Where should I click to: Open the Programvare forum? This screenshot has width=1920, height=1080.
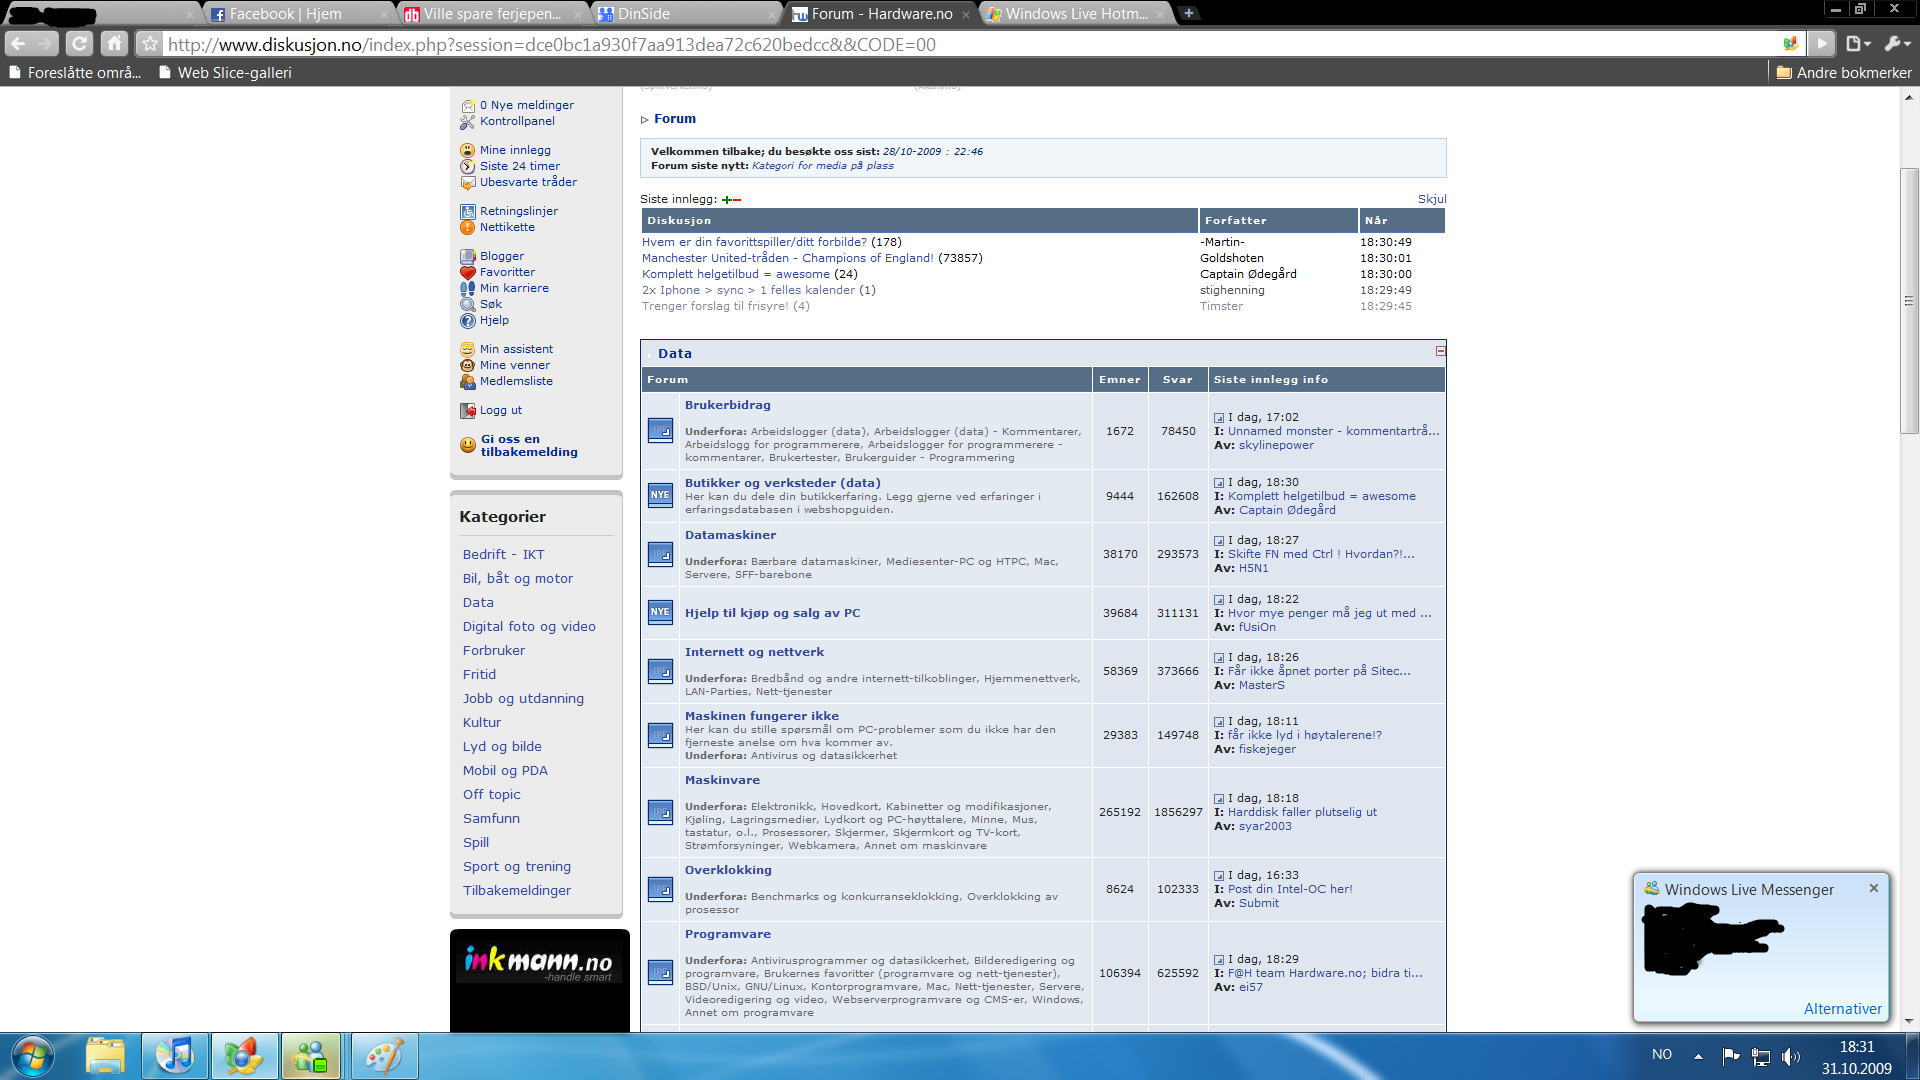[x=727, y=934]
